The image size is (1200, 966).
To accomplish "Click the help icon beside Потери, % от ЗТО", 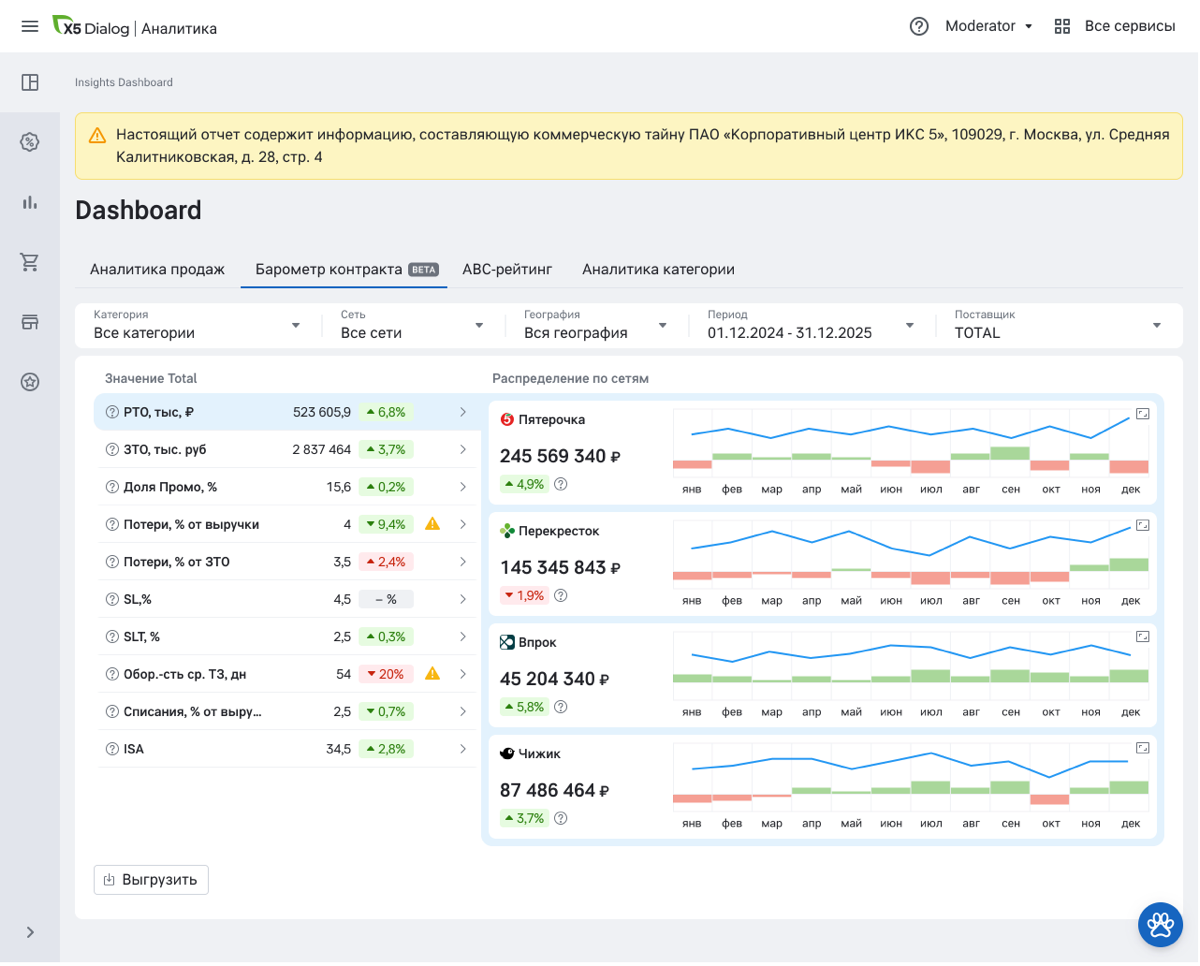I will pos(112,562).
